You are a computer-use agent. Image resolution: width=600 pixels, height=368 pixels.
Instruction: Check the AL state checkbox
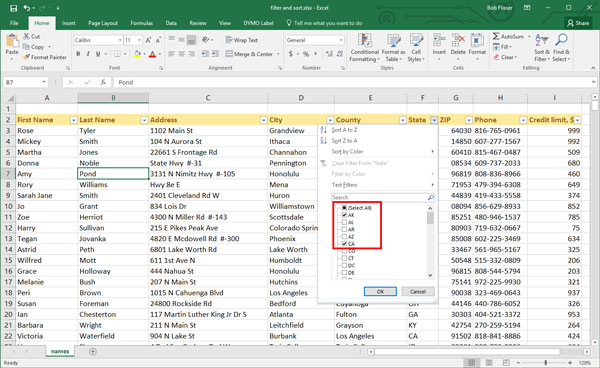[x=344, y=222]
